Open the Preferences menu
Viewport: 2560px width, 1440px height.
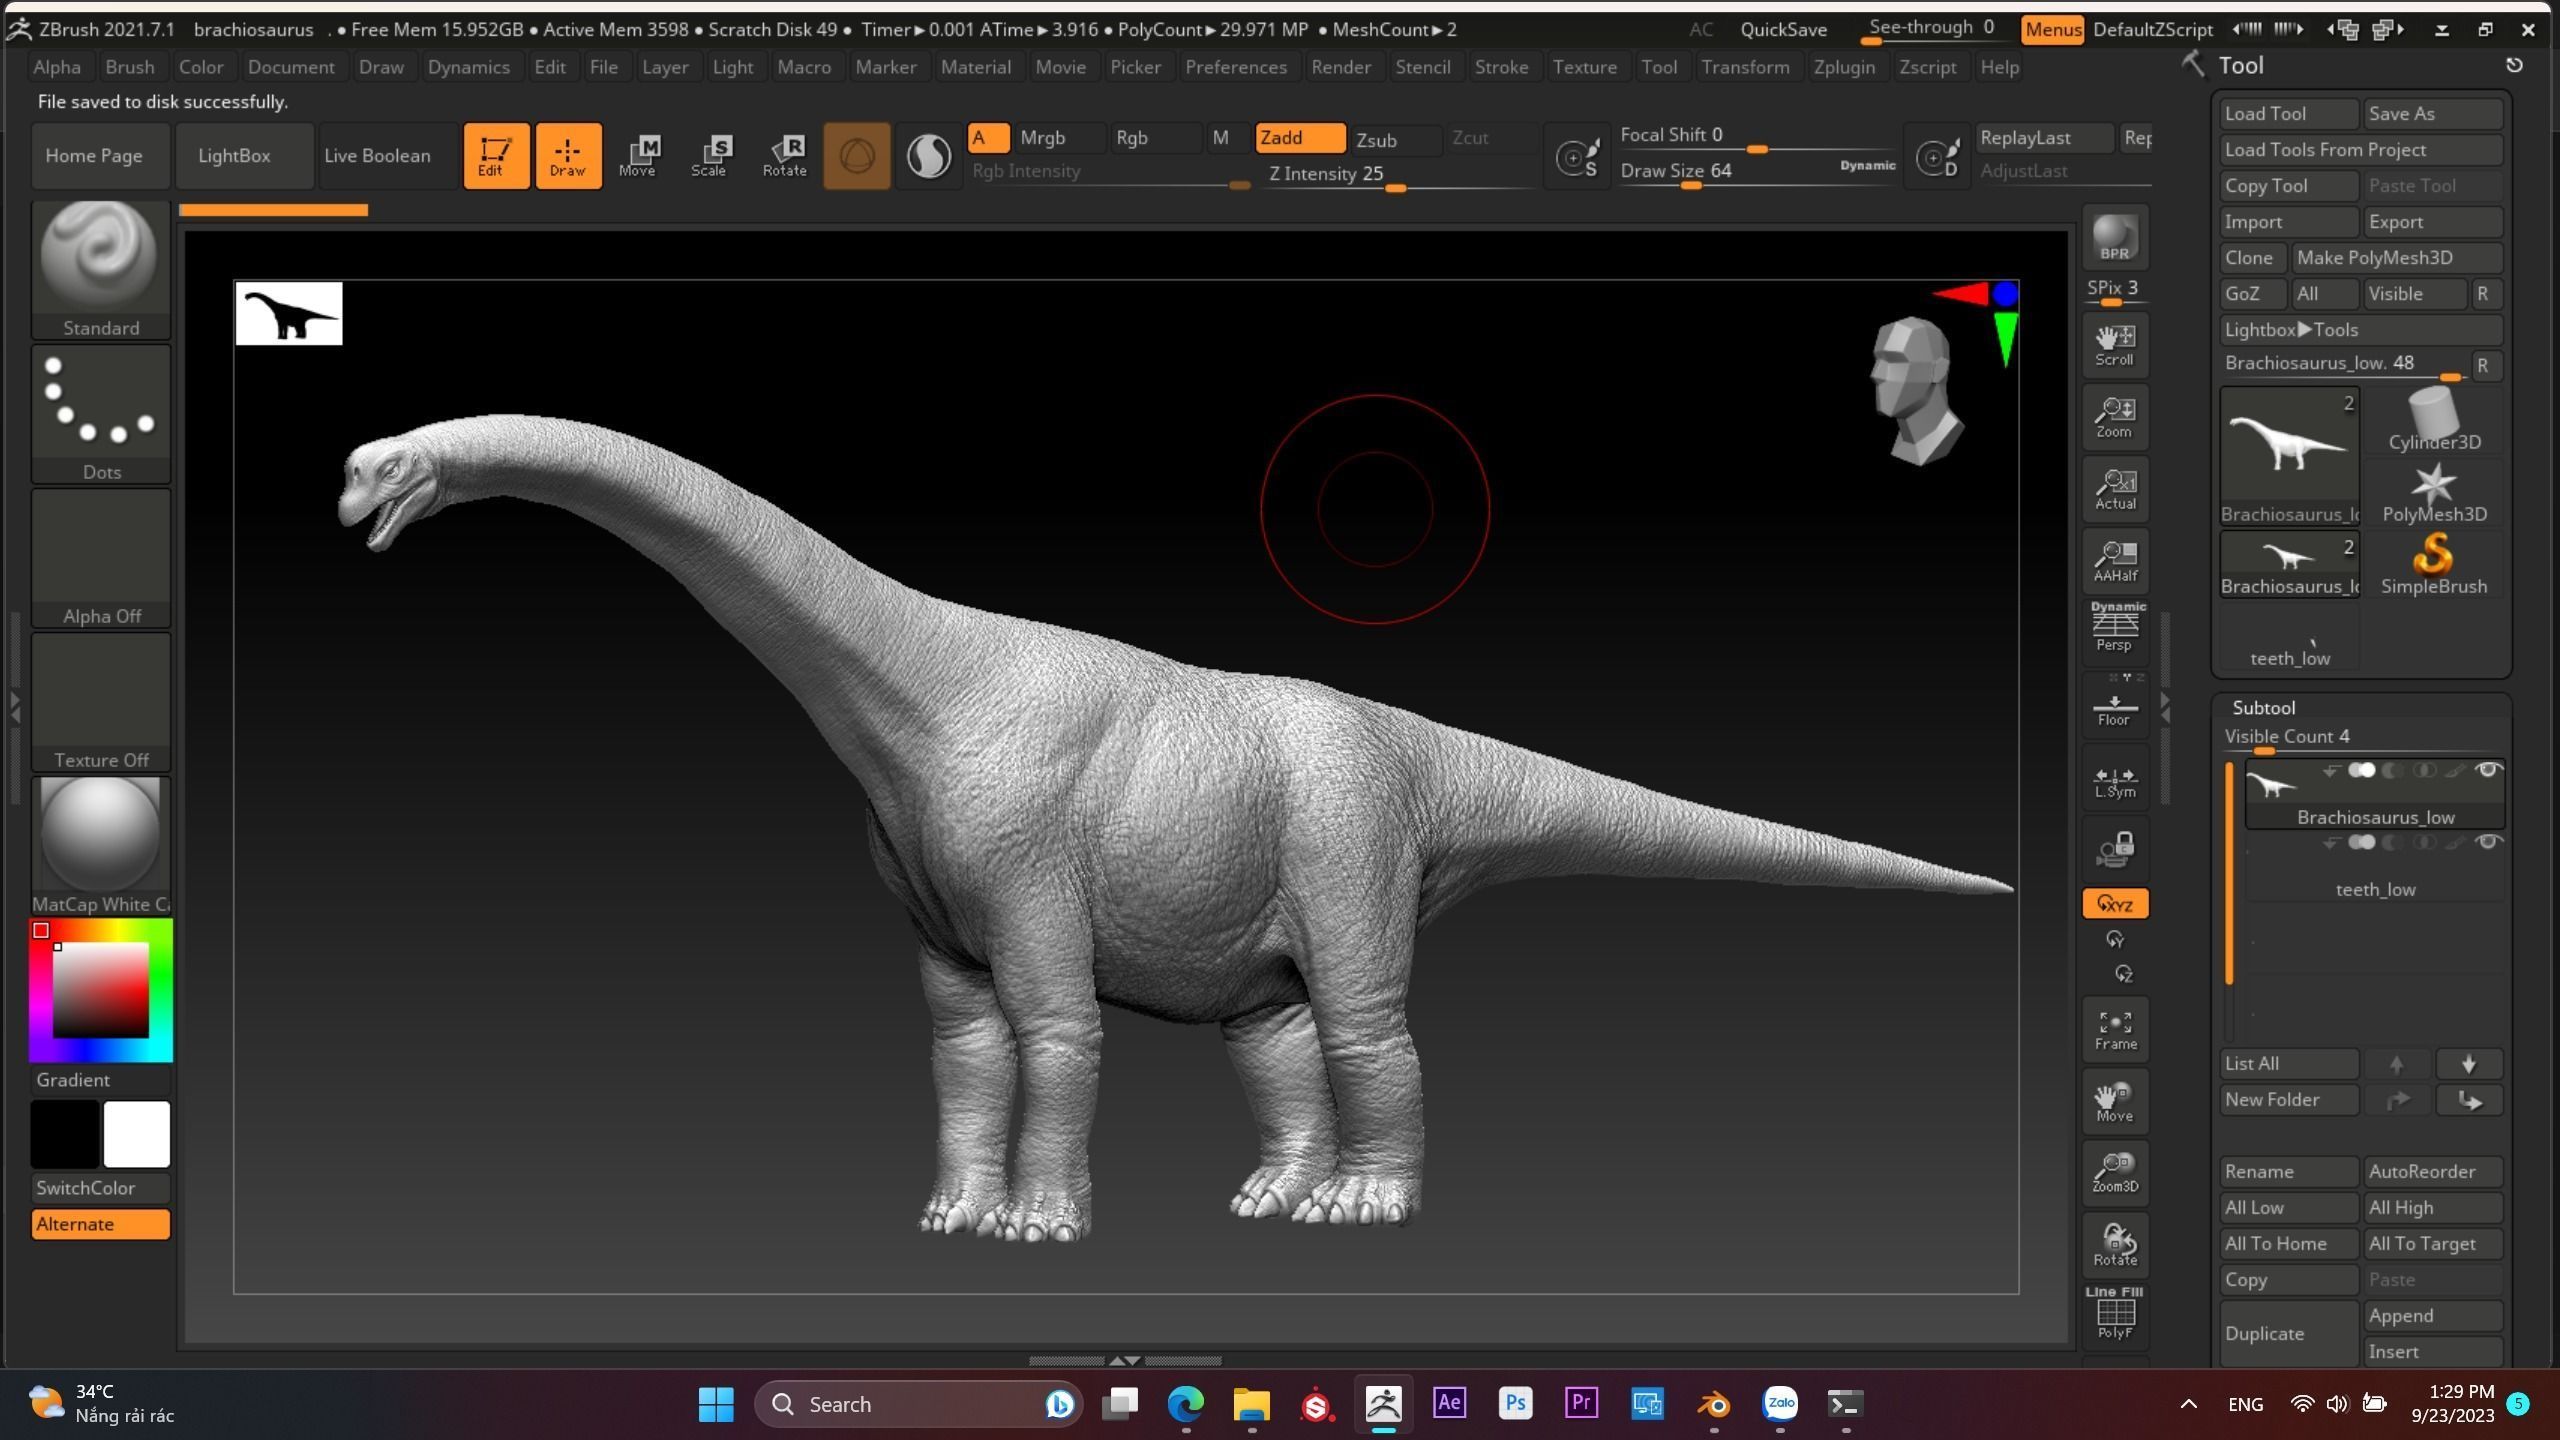pos(1236,67)
